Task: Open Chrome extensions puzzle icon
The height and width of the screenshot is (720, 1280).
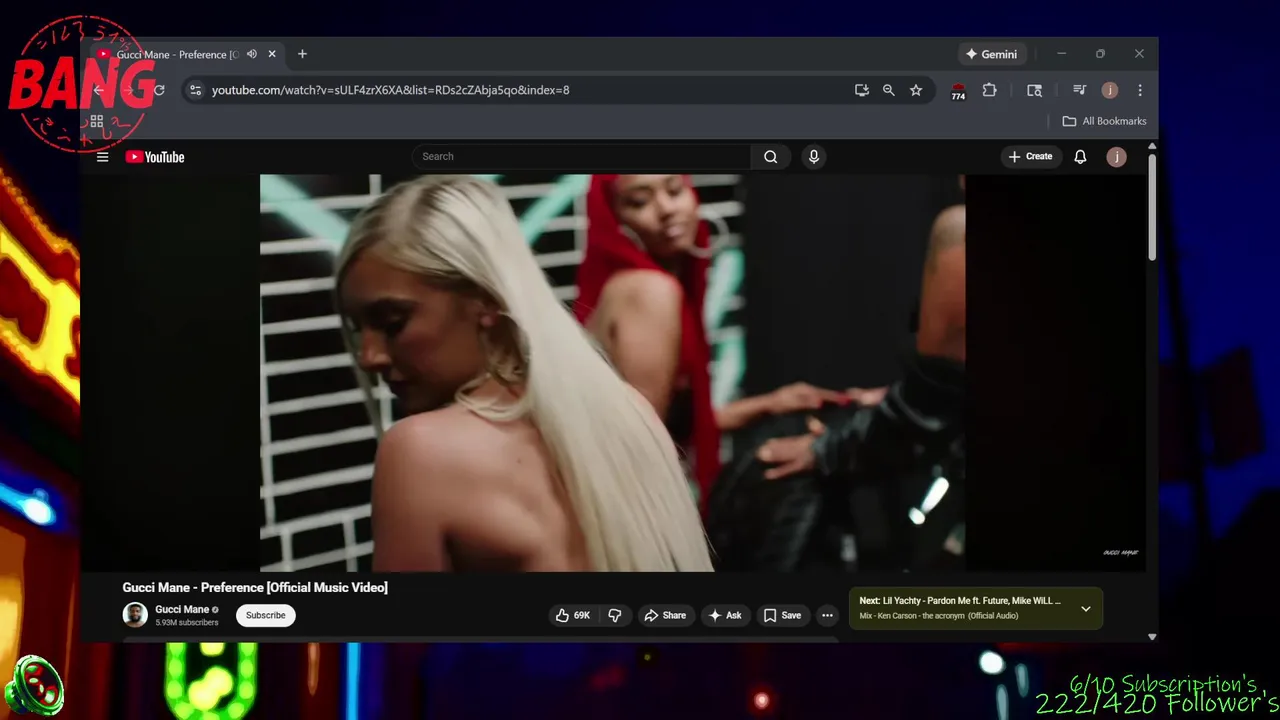Action: pyautogui.click(x=989, y=90)
